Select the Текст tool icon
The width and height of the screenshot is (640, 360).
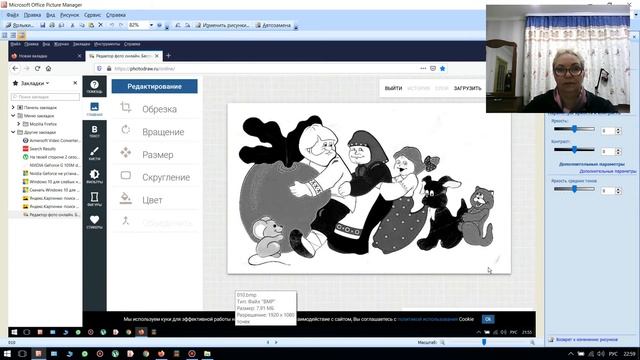coord(94,131)
